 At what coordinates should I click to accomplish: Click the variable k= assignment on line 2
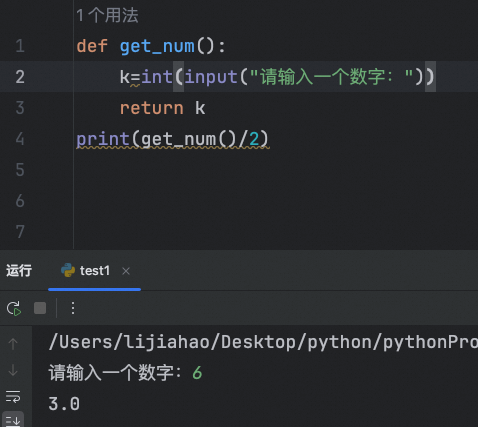point(130,77)
